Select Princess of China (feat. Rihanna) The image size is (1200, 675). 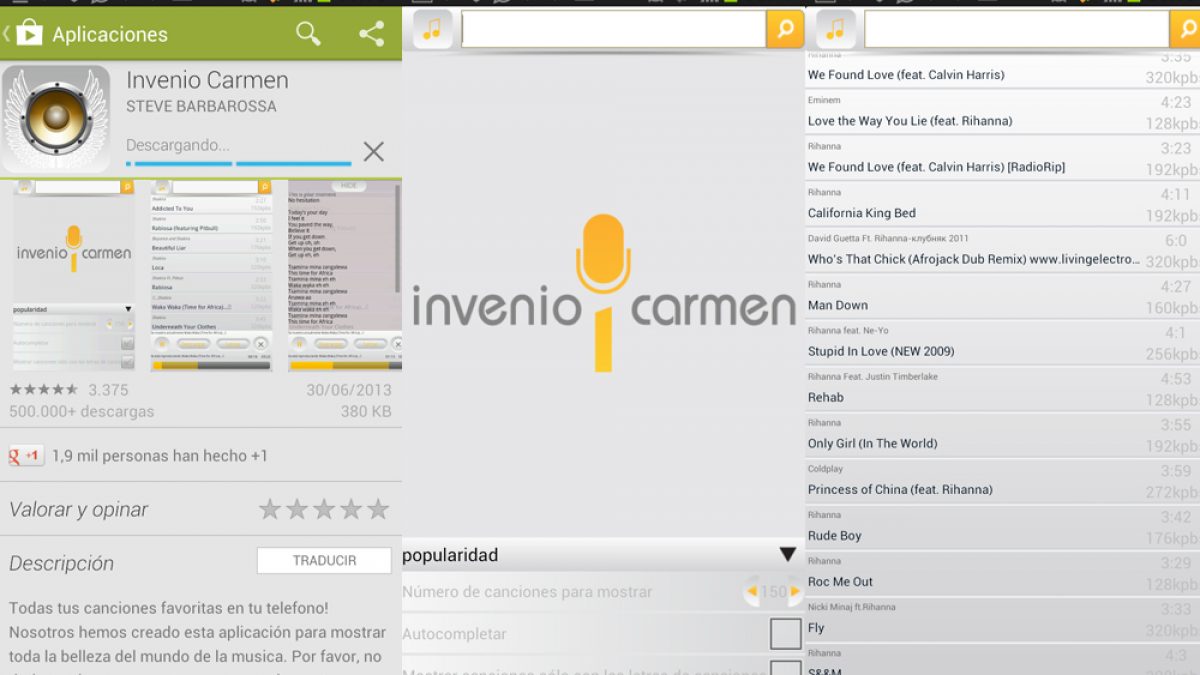pyautogui.click(x=1002, y=479)
